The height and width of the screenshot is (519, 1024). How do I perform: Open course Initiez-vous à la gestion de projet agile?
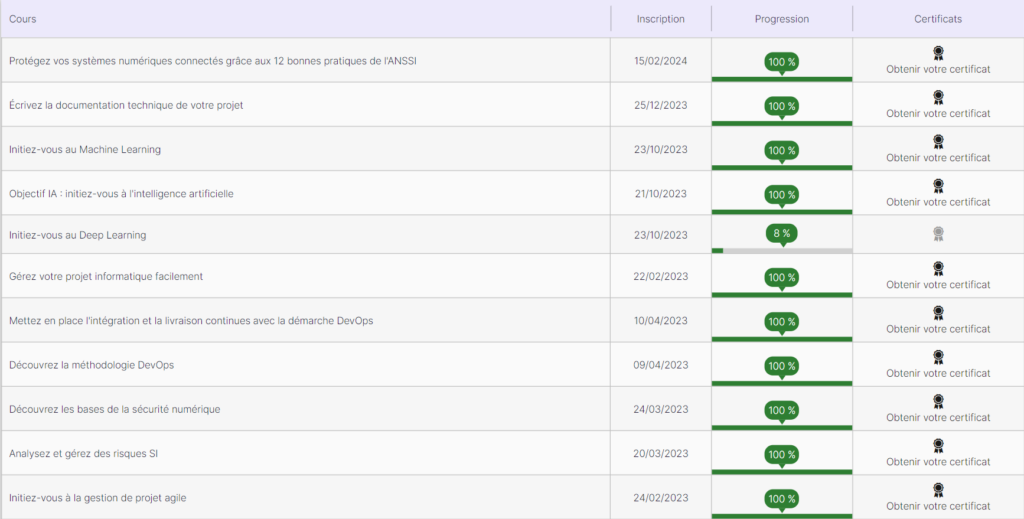tap(98, 498)
